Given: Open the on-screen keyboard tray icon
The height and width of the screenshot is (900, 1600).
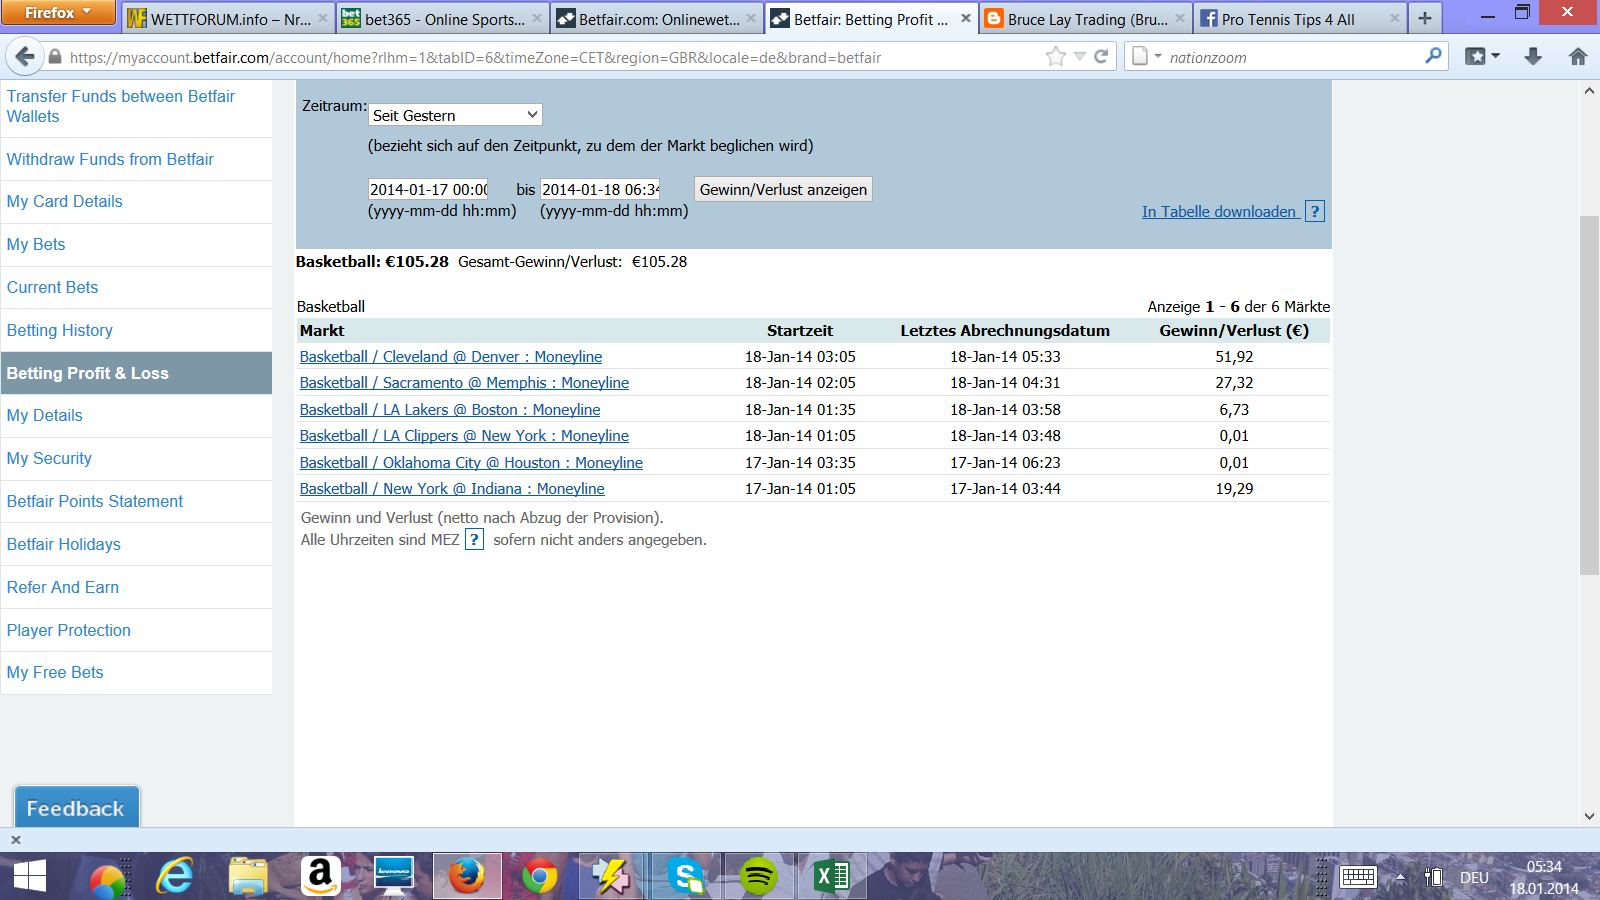Looking at the screenshot, I should 1358,877.
